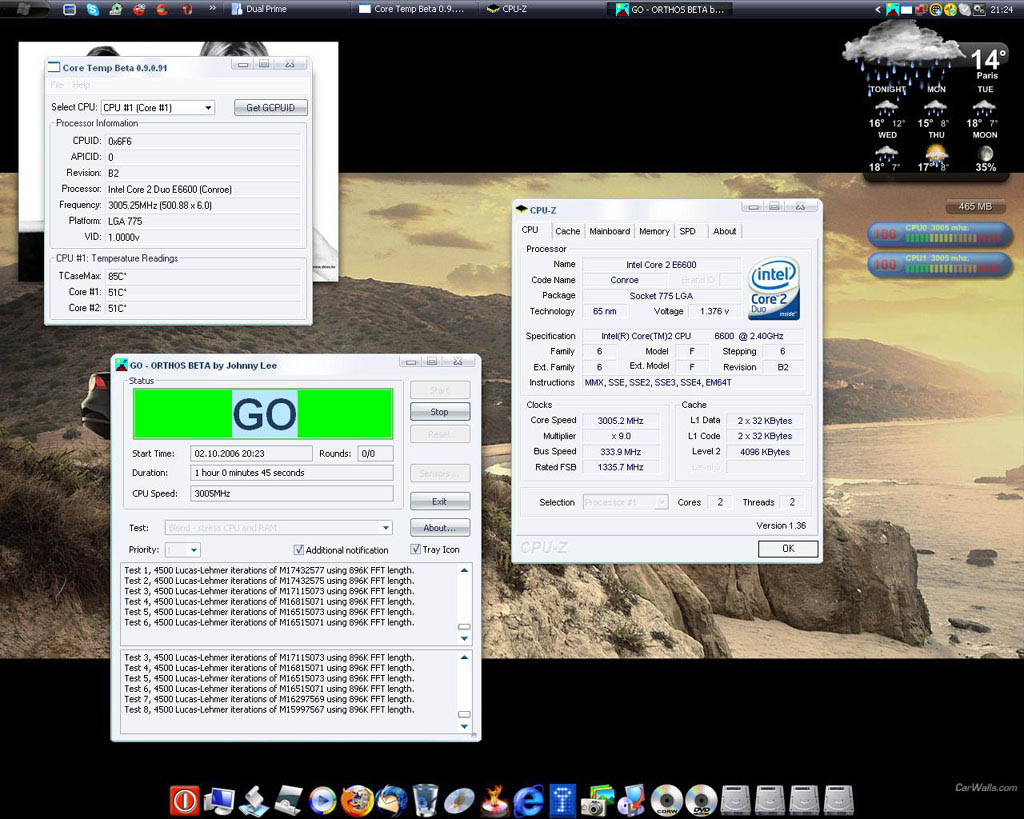The height and width of the screenshot is (819, 1024).
Task: Open the scanner/printer dock icon
Action: tap(288, 800)
